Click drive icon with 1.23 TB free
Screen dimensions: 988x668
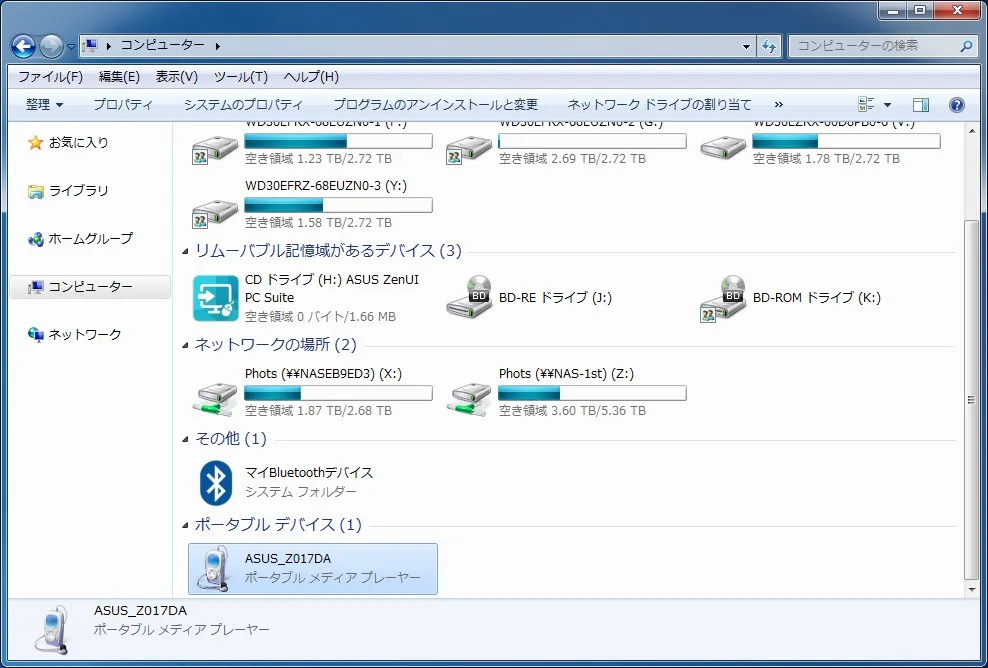pyautogui.click(x=215, y=150)
